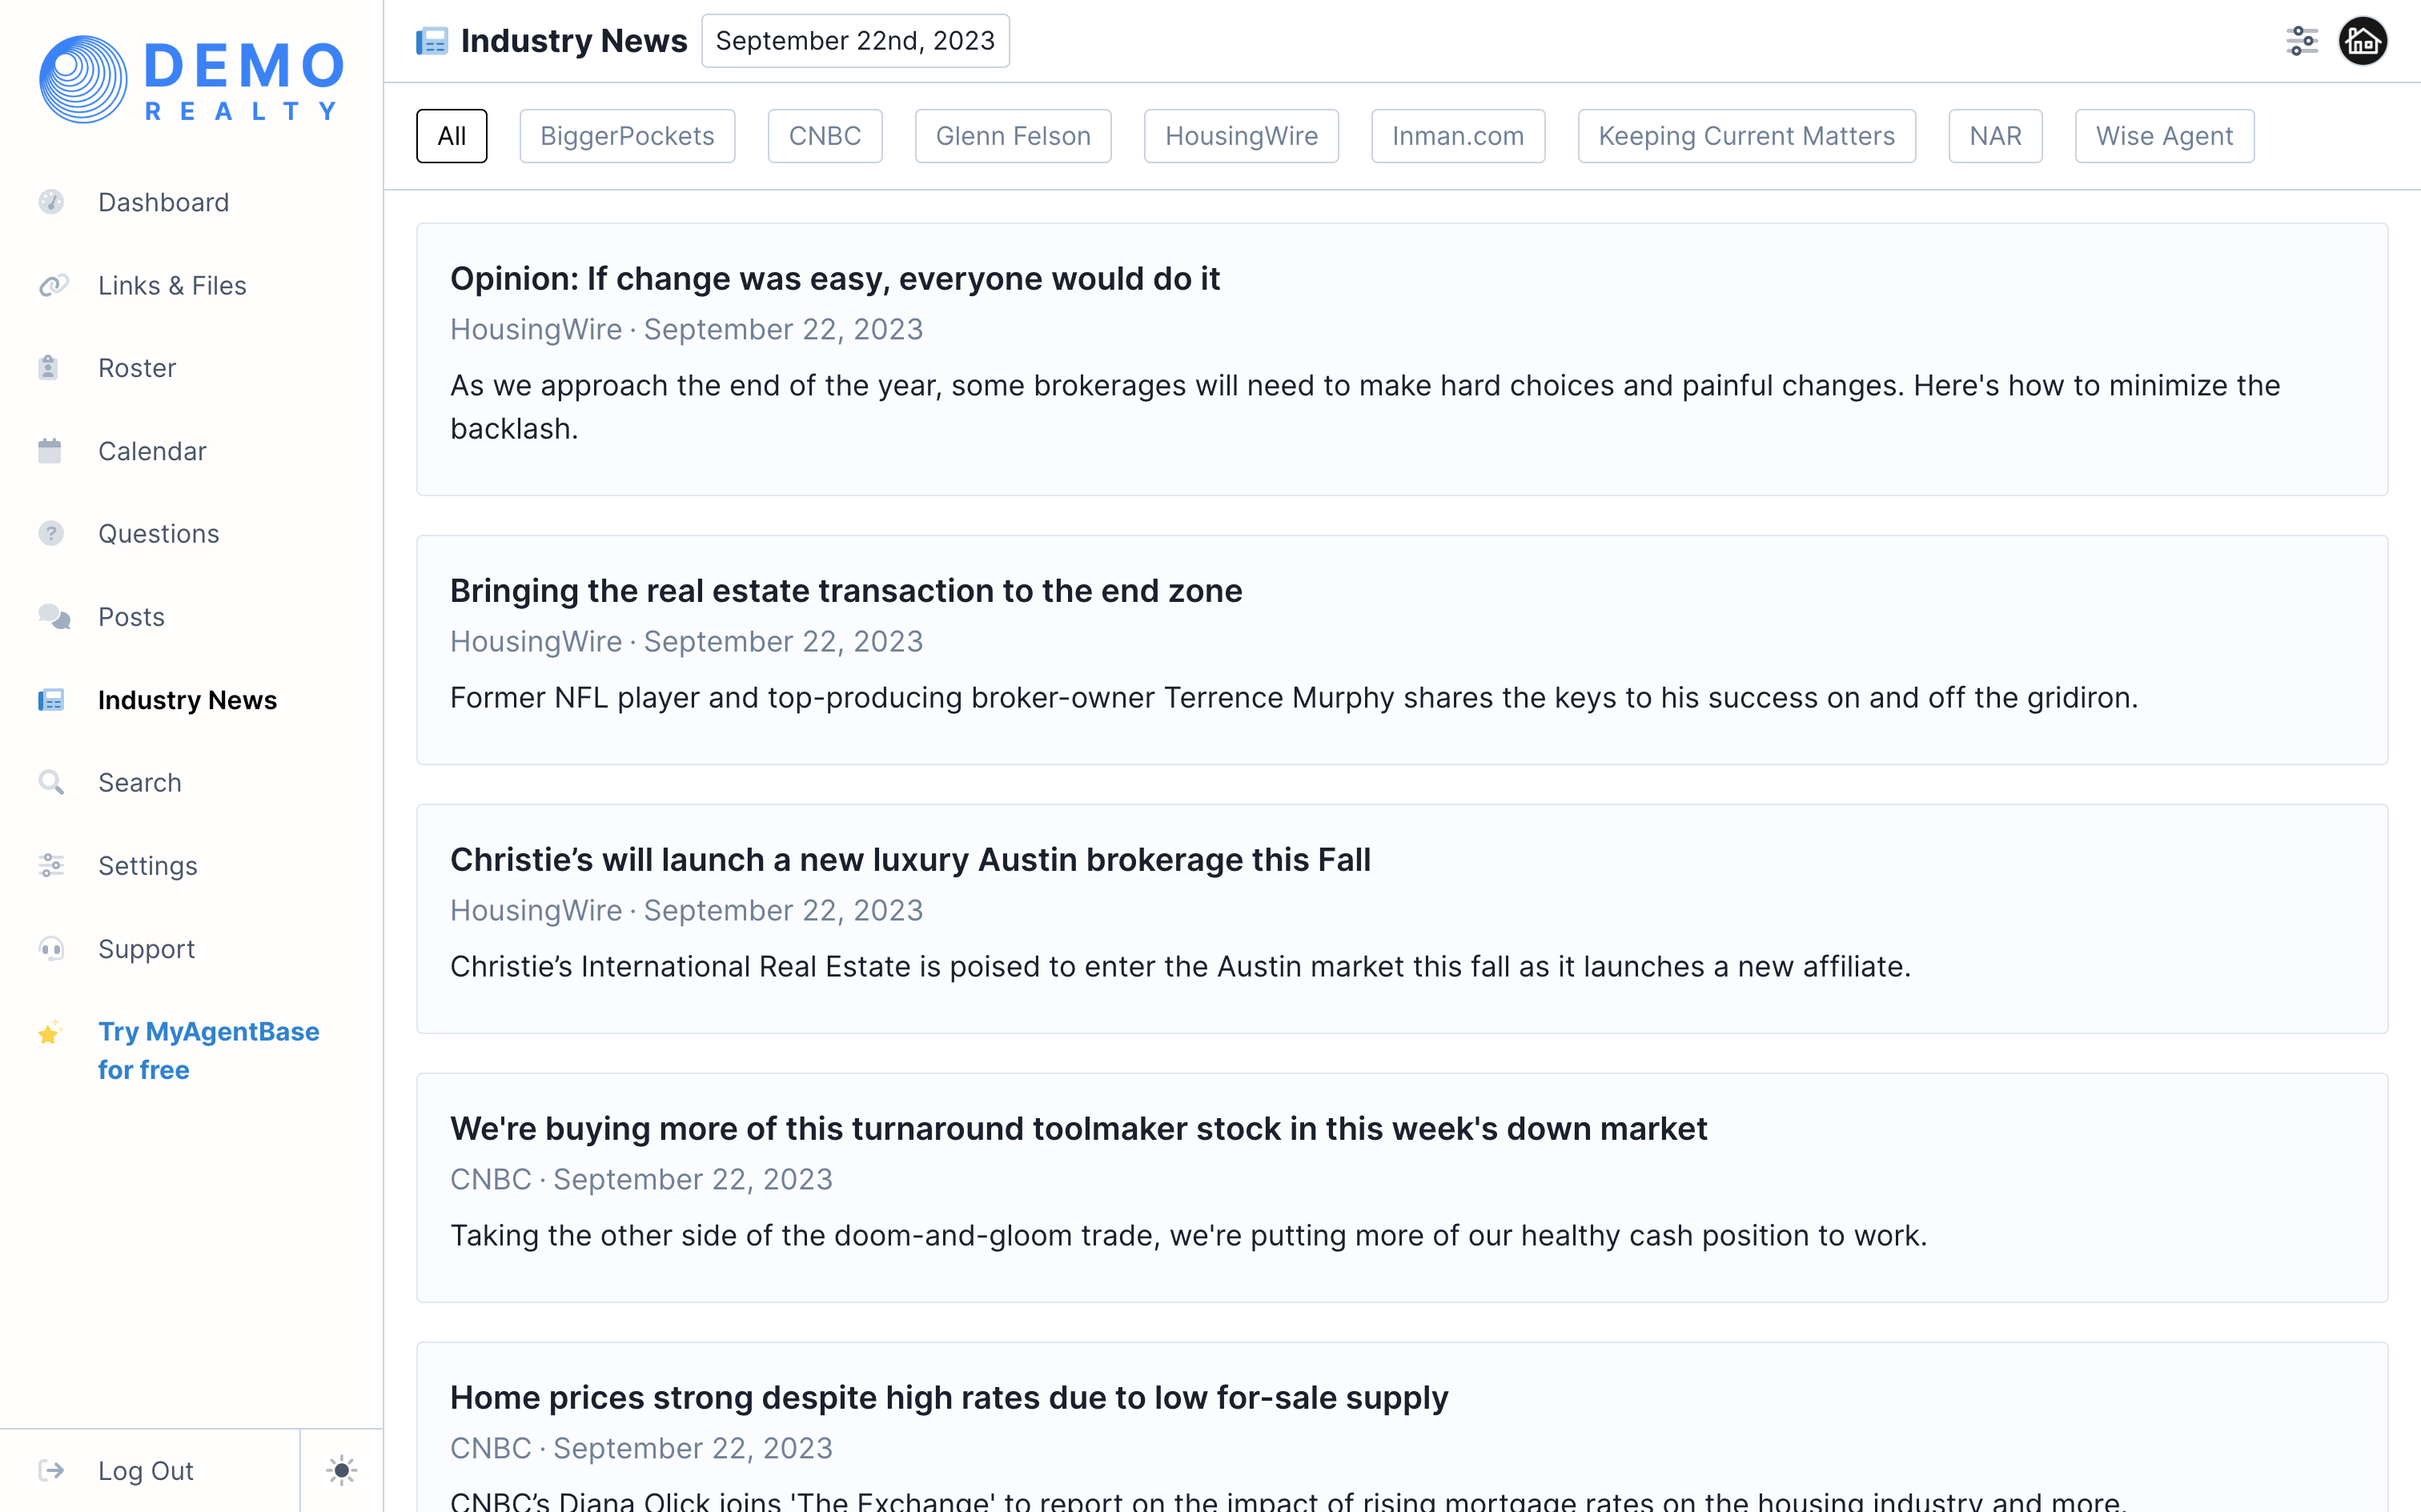Select the CNBC source filter
2421x1512 pixels.
tap(824, 136)
